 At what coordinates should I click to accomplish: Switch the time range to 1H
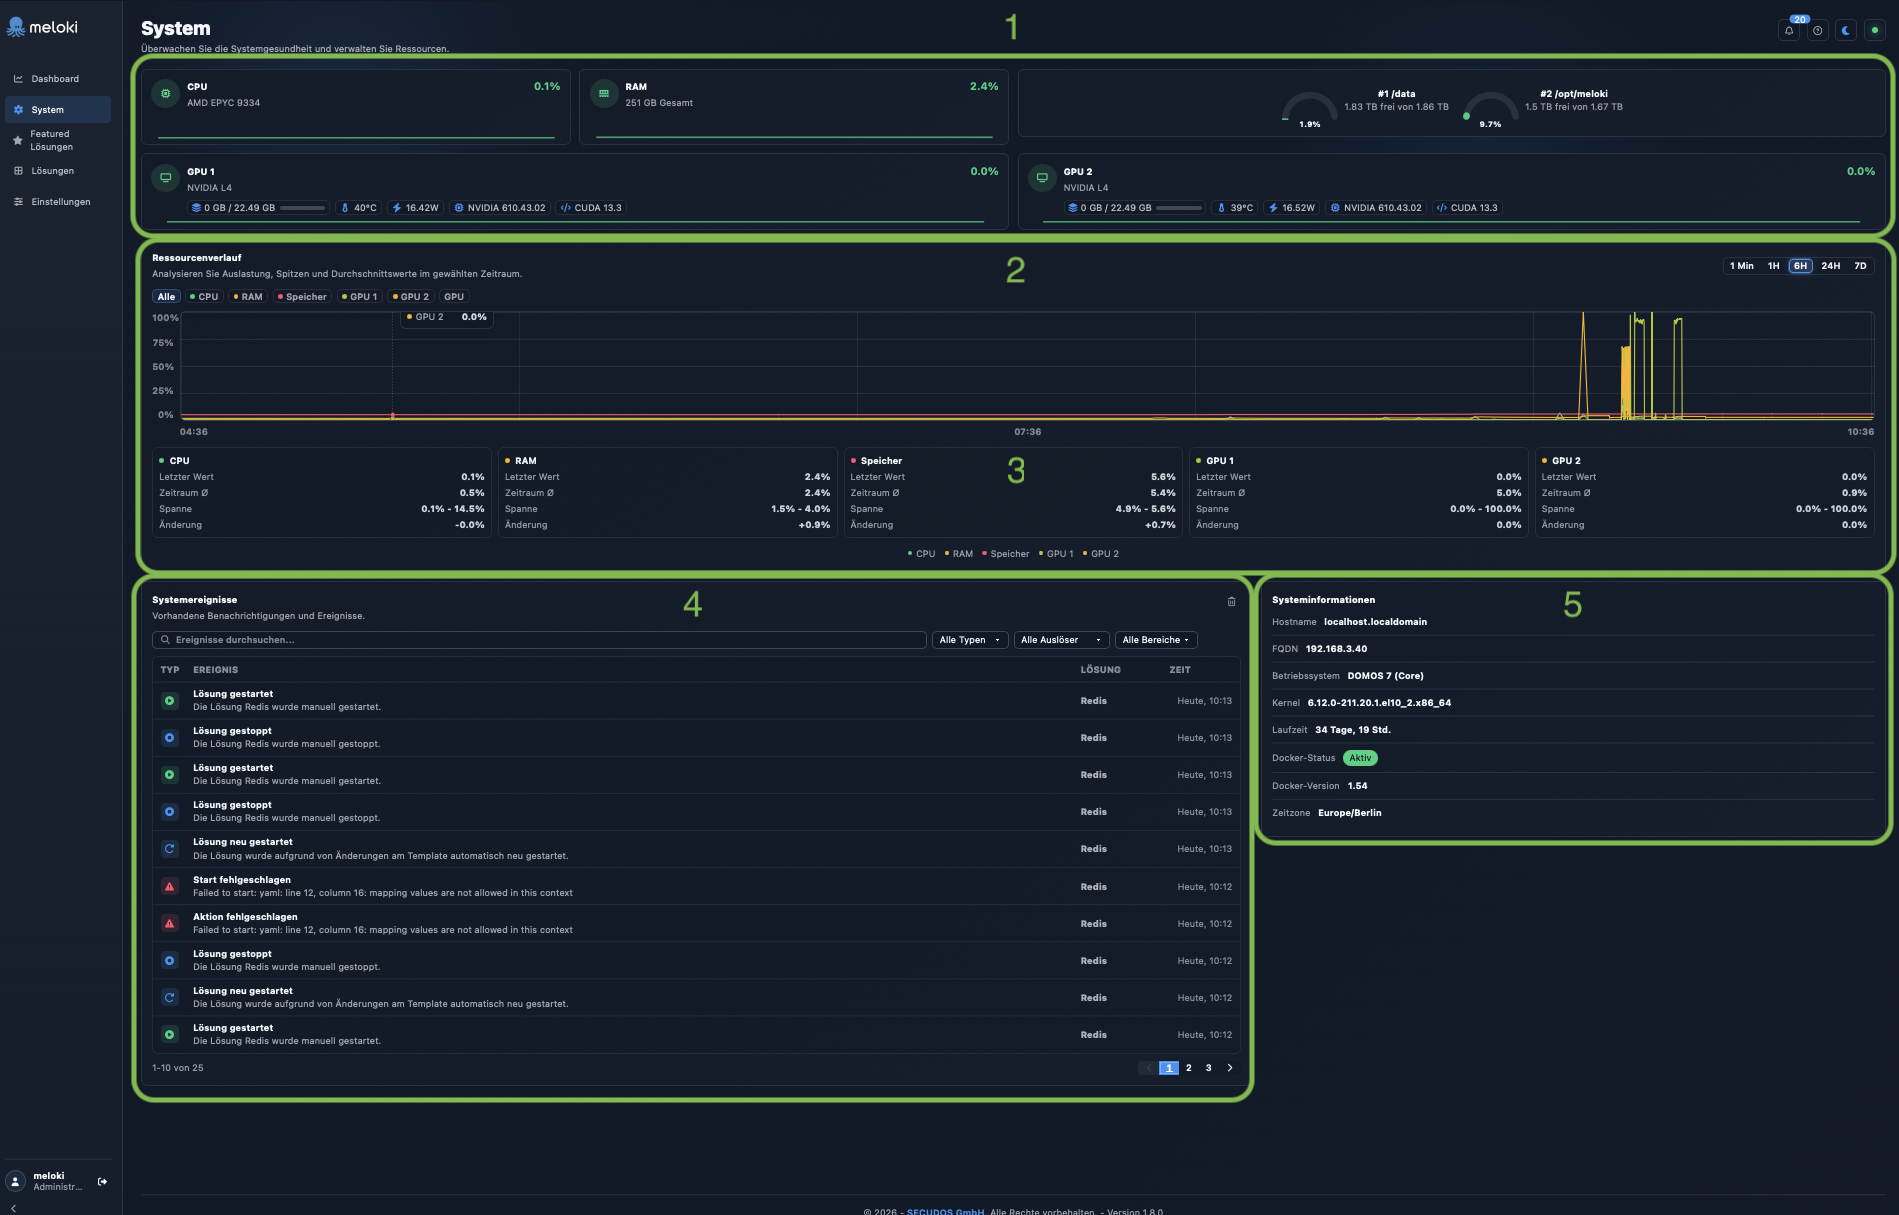pyautogui.click(x=1773, y=266)
